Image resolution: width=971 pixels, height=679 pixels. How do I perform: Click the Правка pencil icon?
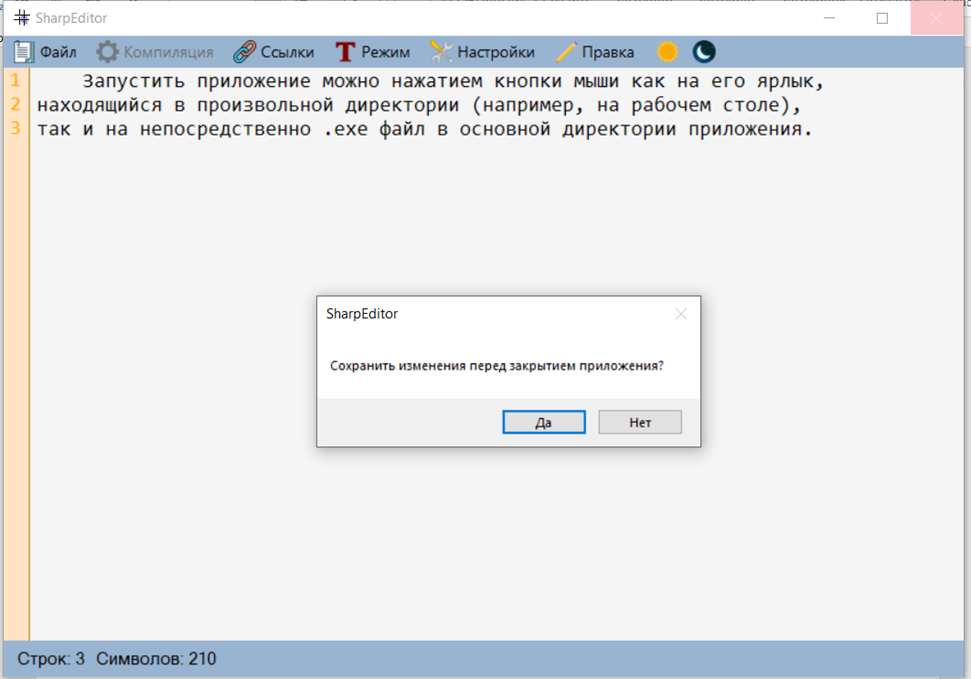(566, 50)
